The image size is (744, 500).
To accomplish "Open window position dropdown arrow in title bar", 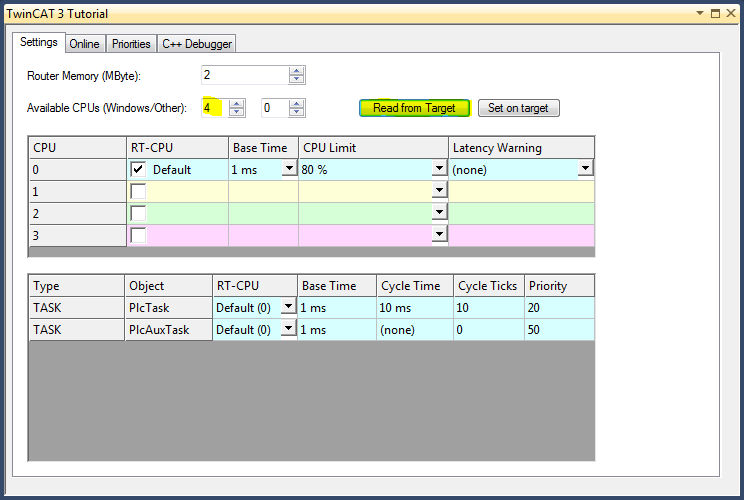I will 700,13.
